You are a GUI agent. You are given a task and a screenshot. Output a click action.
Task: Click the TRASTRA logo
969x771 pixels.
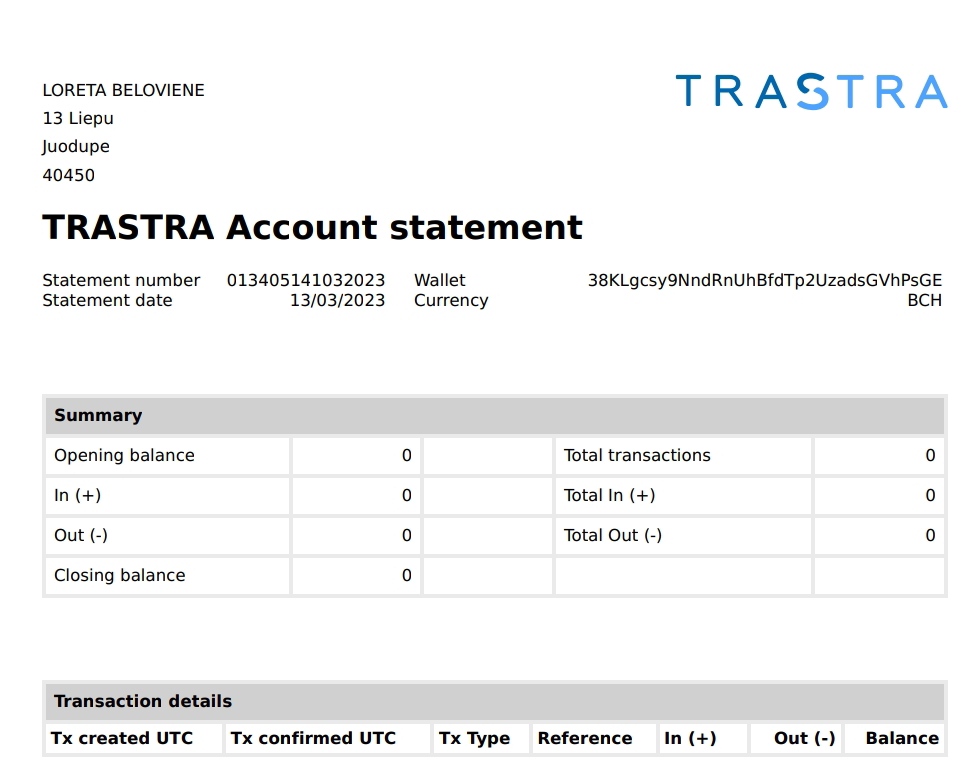click(x=811, y=91)
